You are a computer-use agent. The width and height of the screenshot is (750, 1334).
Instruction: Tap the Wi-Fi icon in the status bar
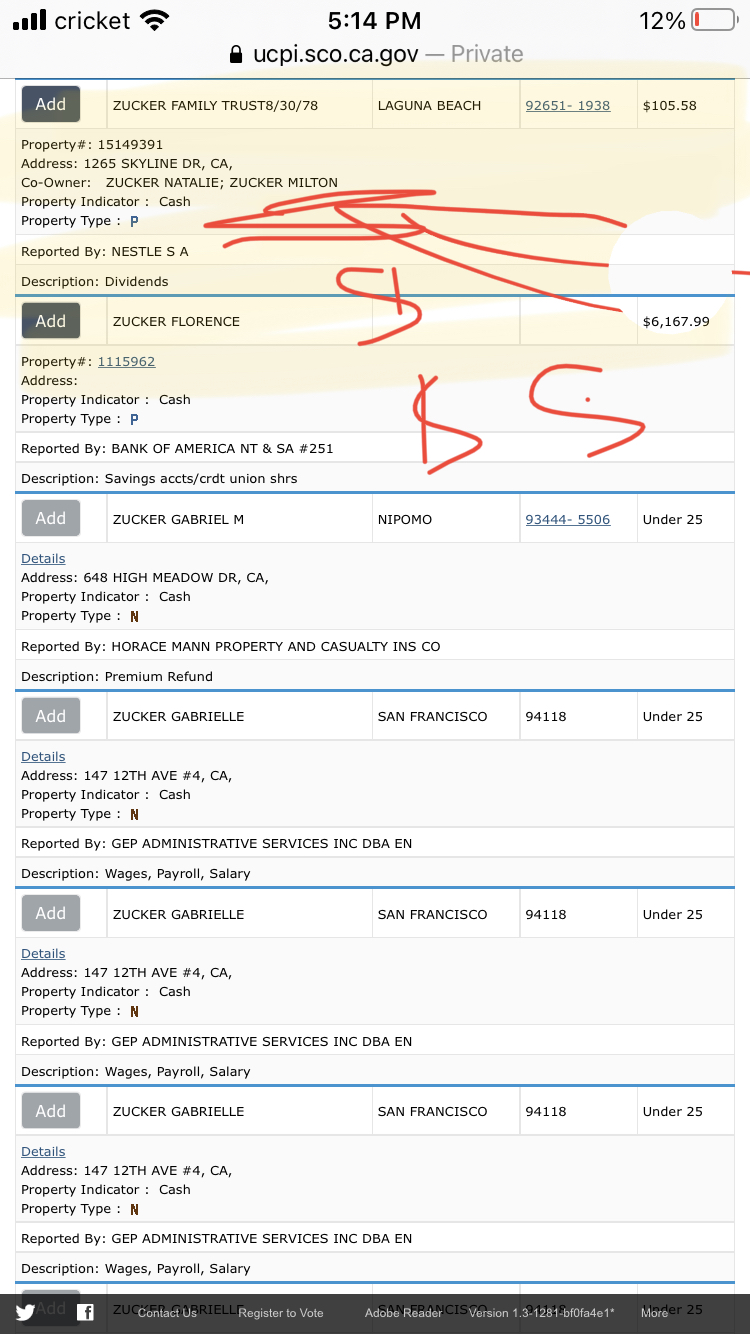tap(154, 20)
